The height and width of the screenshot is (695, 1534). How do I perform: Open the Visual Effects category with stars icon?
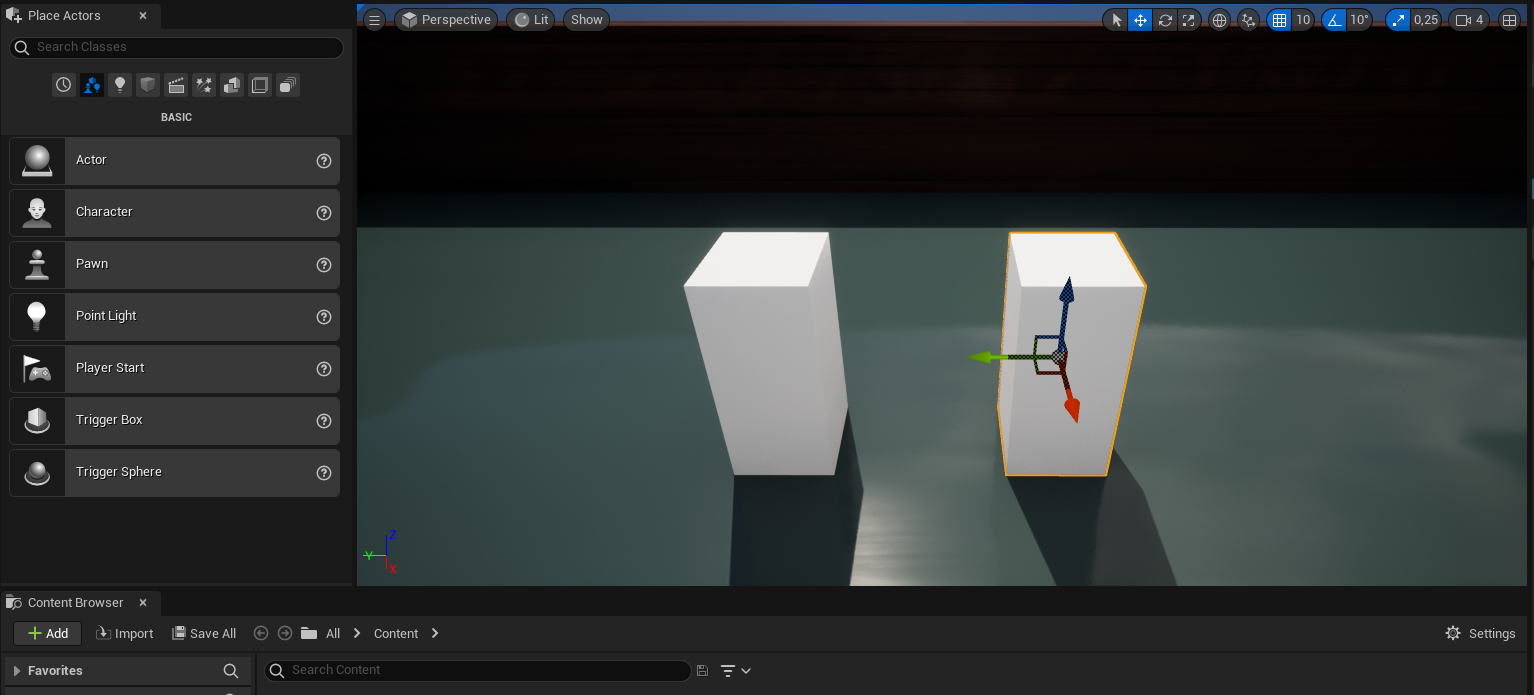[204, 85]
